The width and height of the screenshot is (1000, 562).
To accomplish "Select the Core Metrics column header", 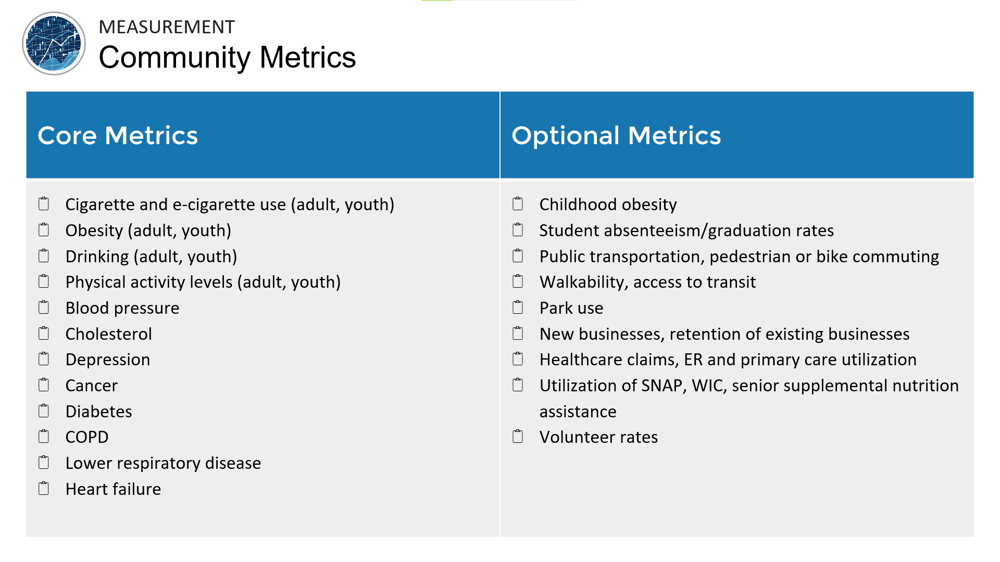I will [118, 136].
